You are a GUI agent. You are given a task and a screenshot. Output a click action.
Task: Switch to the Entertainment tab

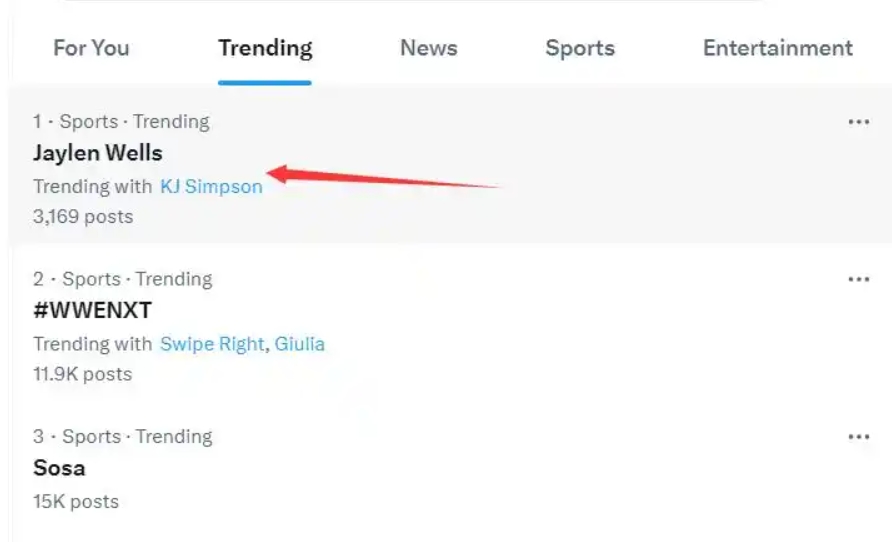pos(777,48)
